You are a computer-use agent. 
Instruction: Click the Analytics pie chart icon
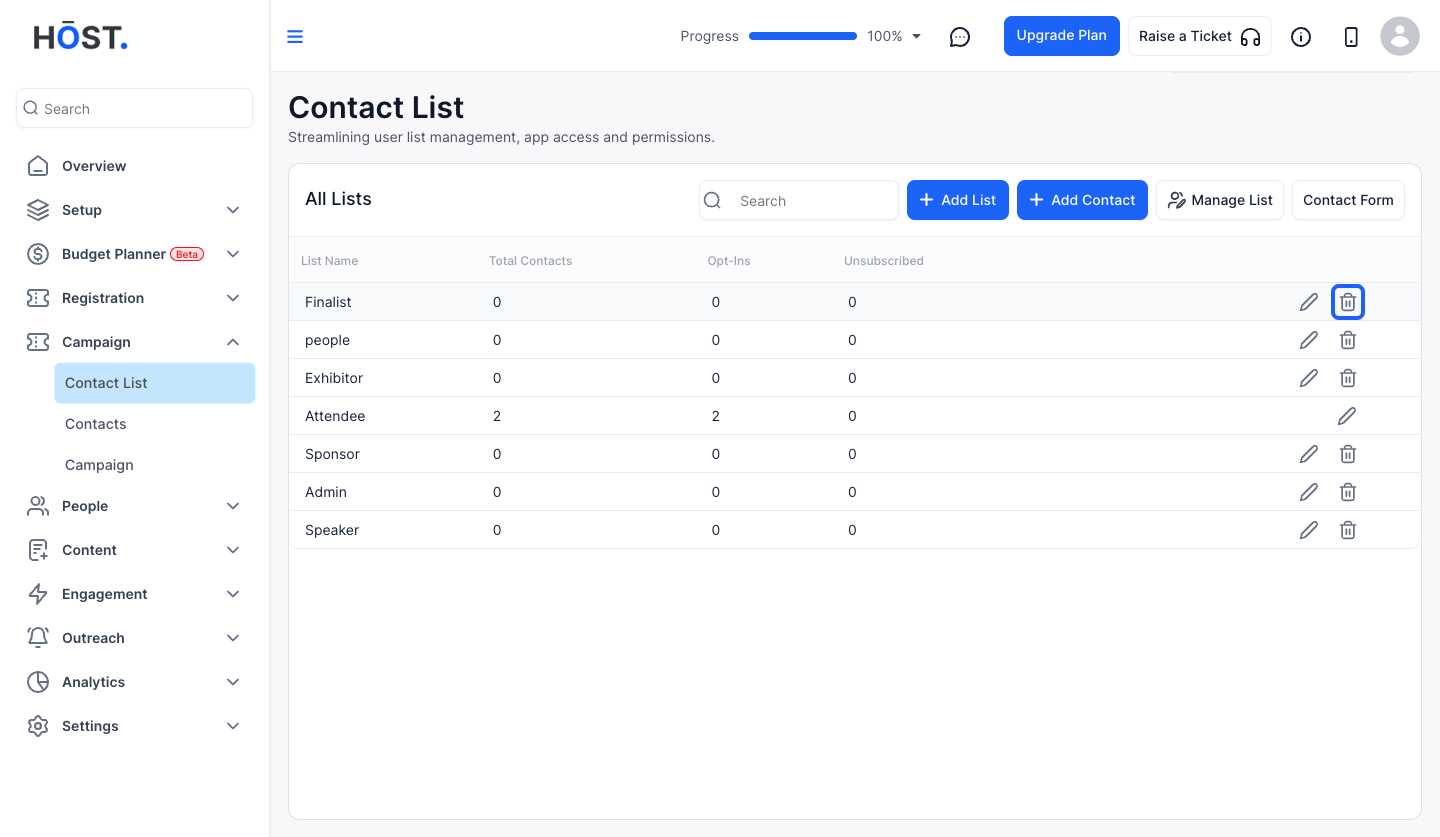click(38, 682)
